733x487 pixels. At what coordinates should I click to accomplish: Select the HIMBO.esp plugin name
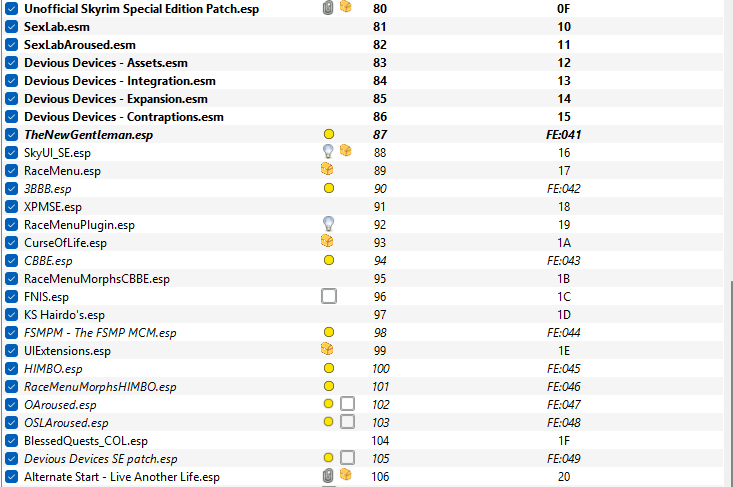pyautogui.click(x=53, y=369)
